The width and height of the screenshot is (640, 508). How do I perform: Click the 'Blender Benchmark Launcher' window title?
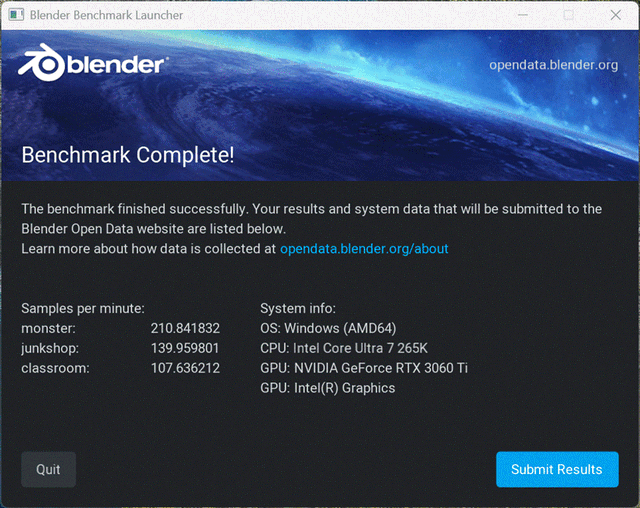(x=106, y=15)
